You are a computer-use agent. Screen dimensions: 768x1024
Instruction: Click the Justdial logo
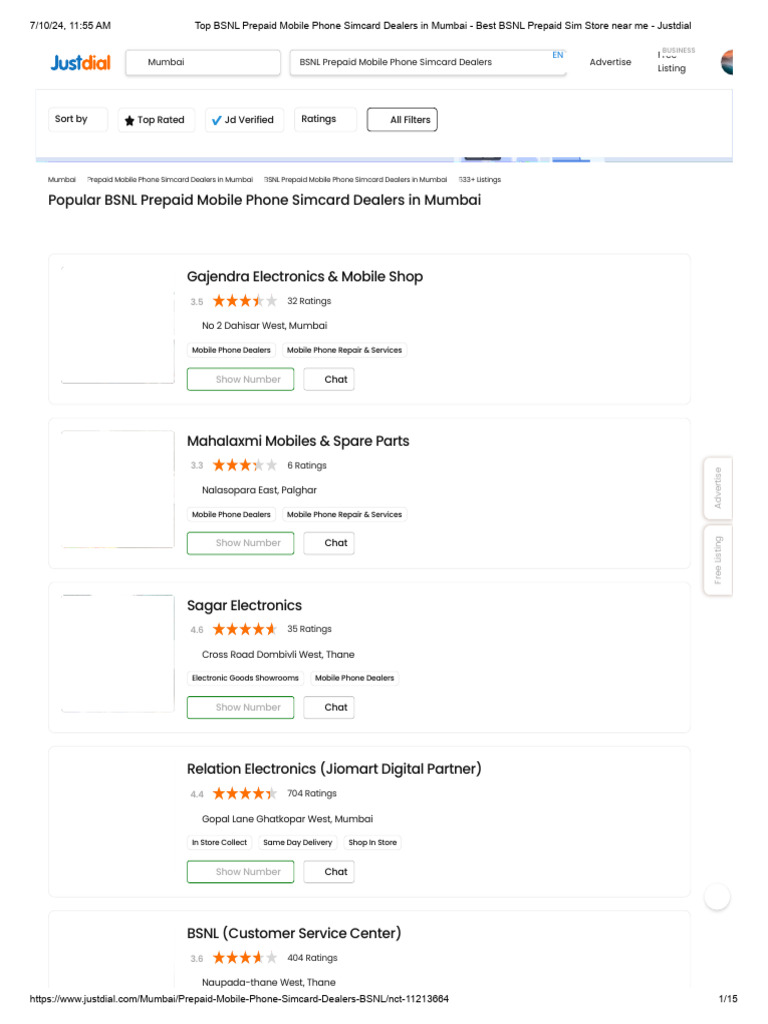[x=80, y=63]
